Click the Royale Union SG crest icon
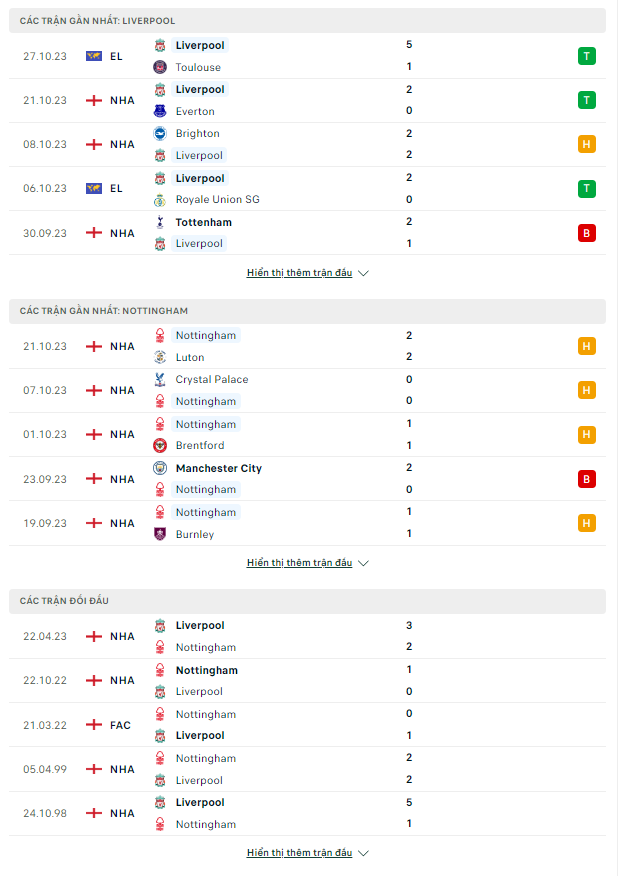 [160, 199]
